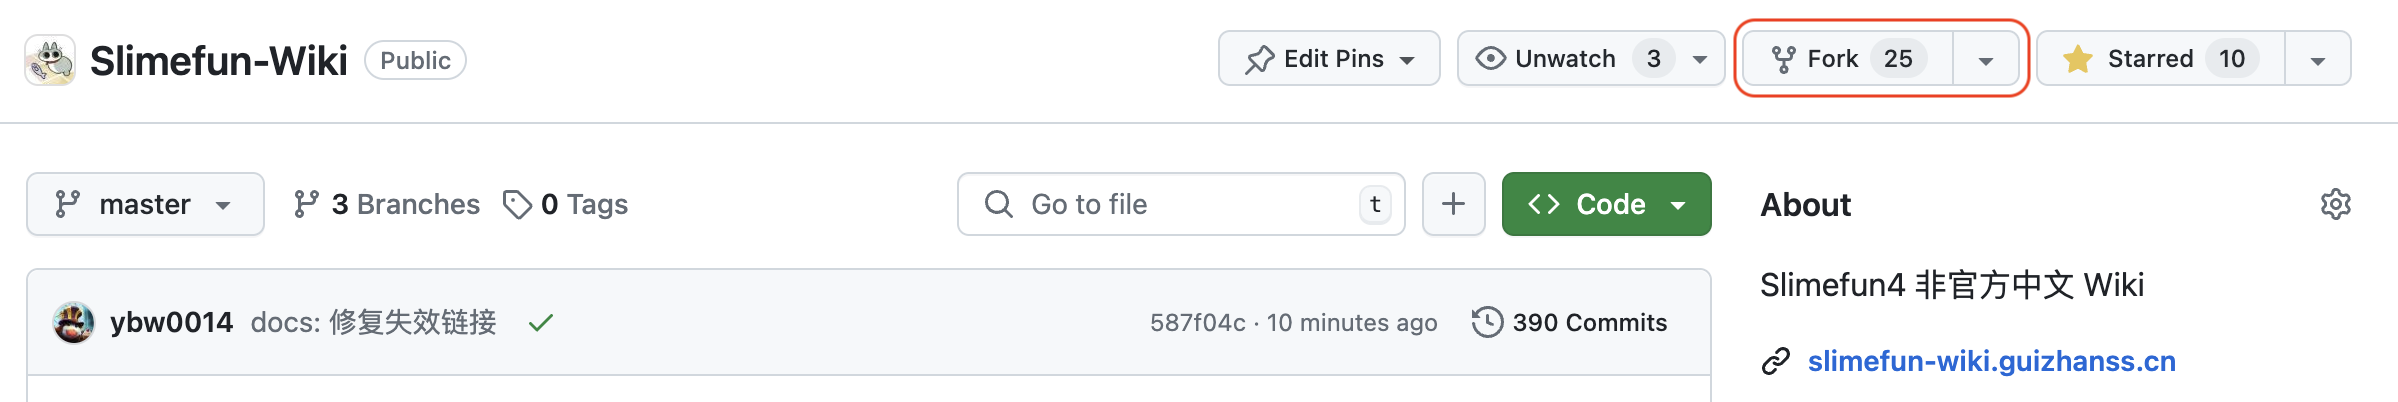The image size is (2398, 402).
Task: Click the history clock icon for commits
Action: (1487, 323)
